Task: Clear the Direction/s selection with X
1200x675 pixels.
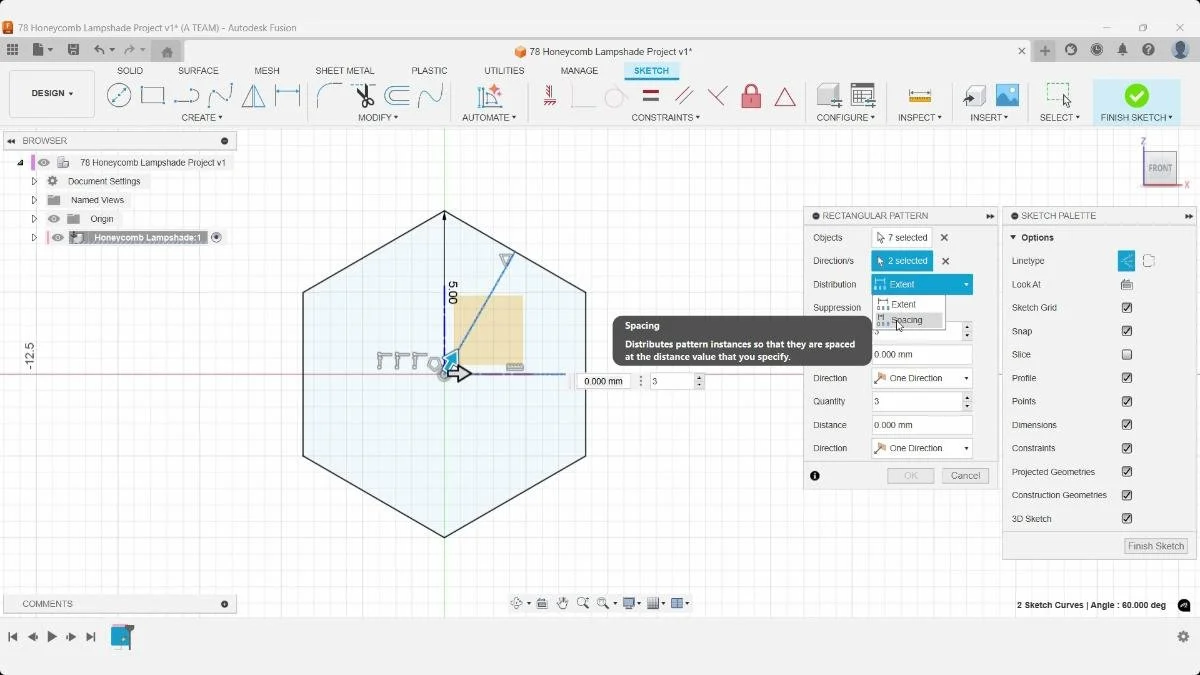Action: 944,261
